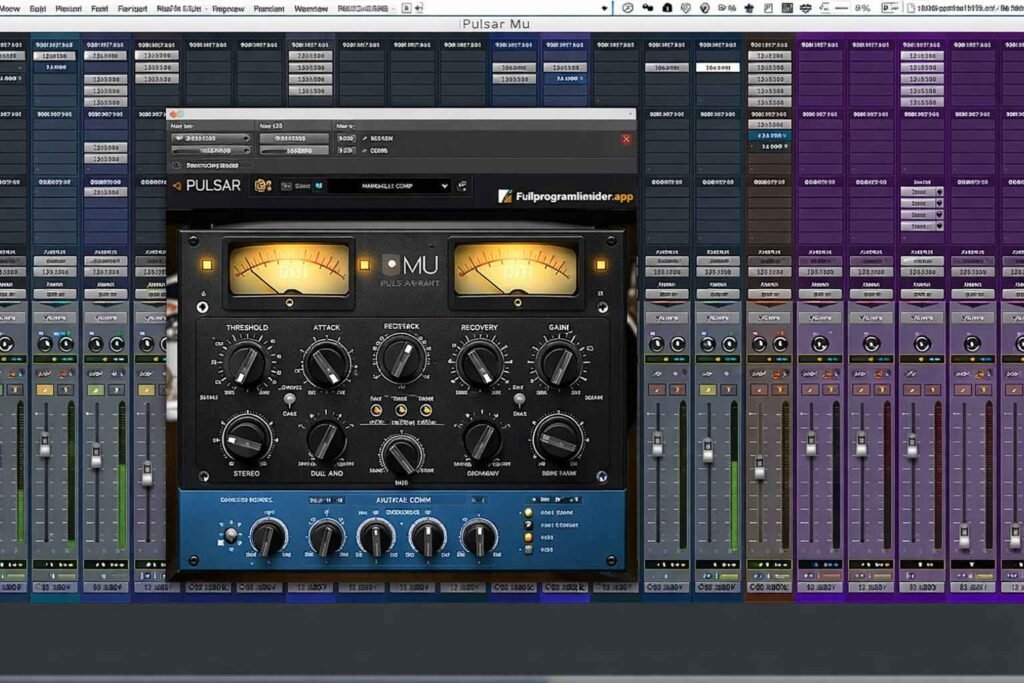Click the compare icon right of preset dropdown
The height and width of the screenshot is (683, 1024).
point(462,186)
